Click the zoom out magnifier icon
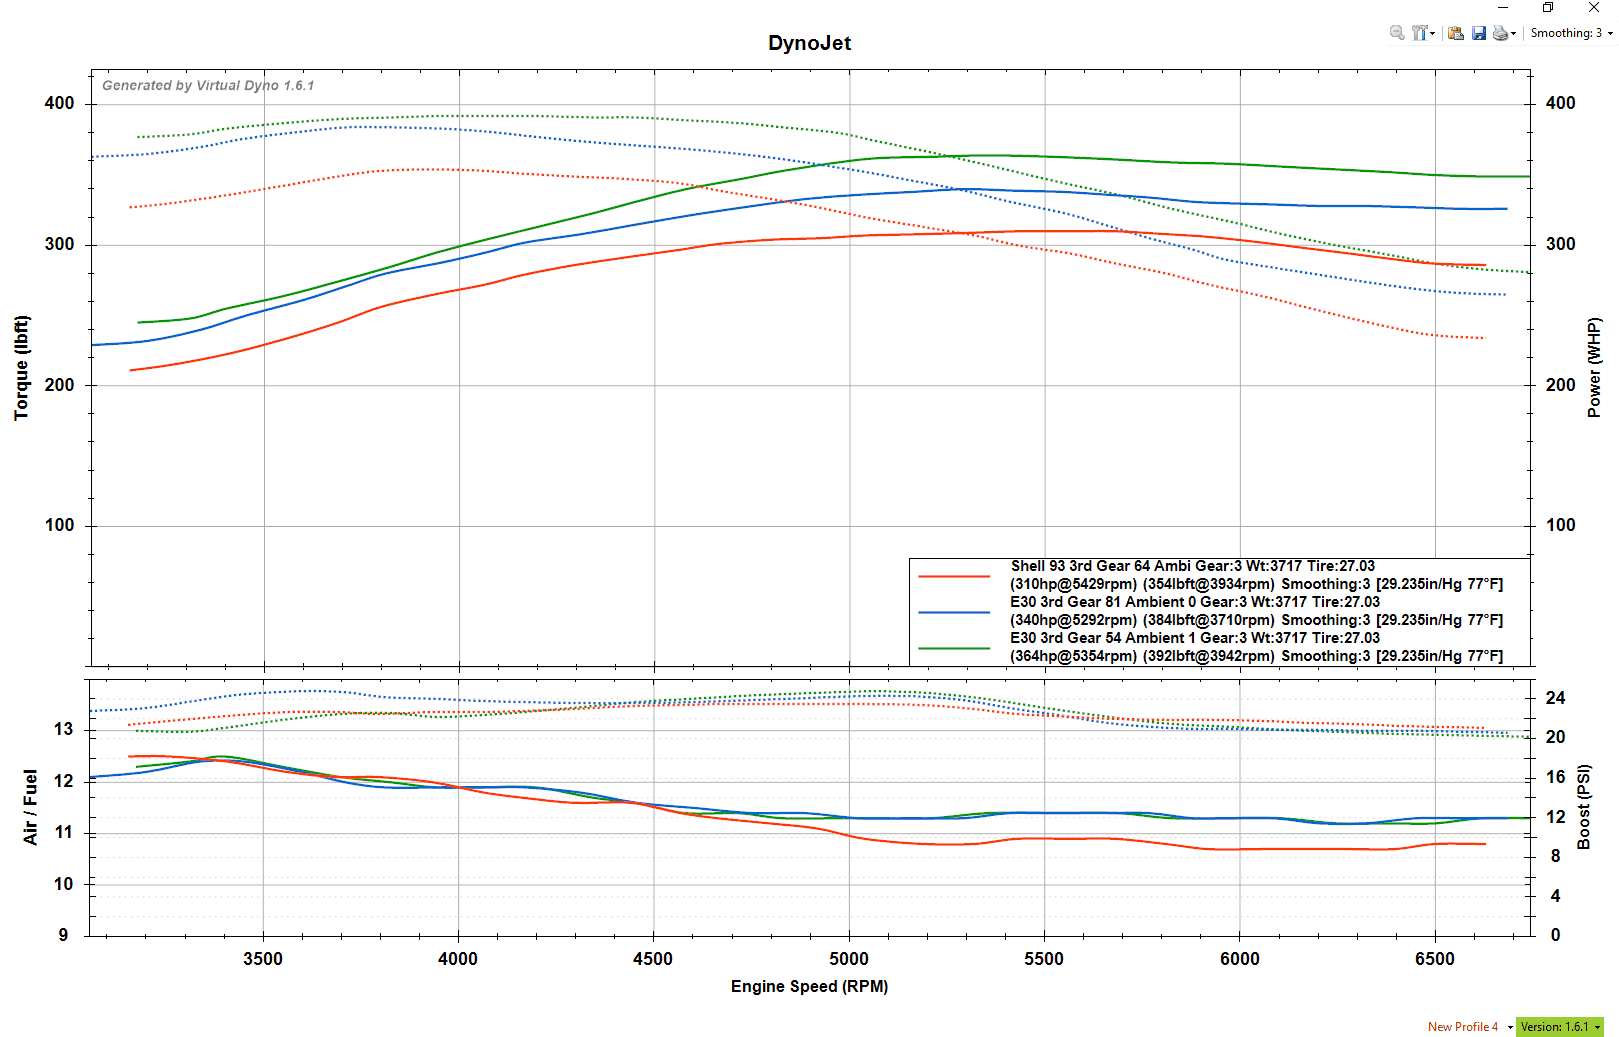1619x1037 pixels. (1397, 33)
